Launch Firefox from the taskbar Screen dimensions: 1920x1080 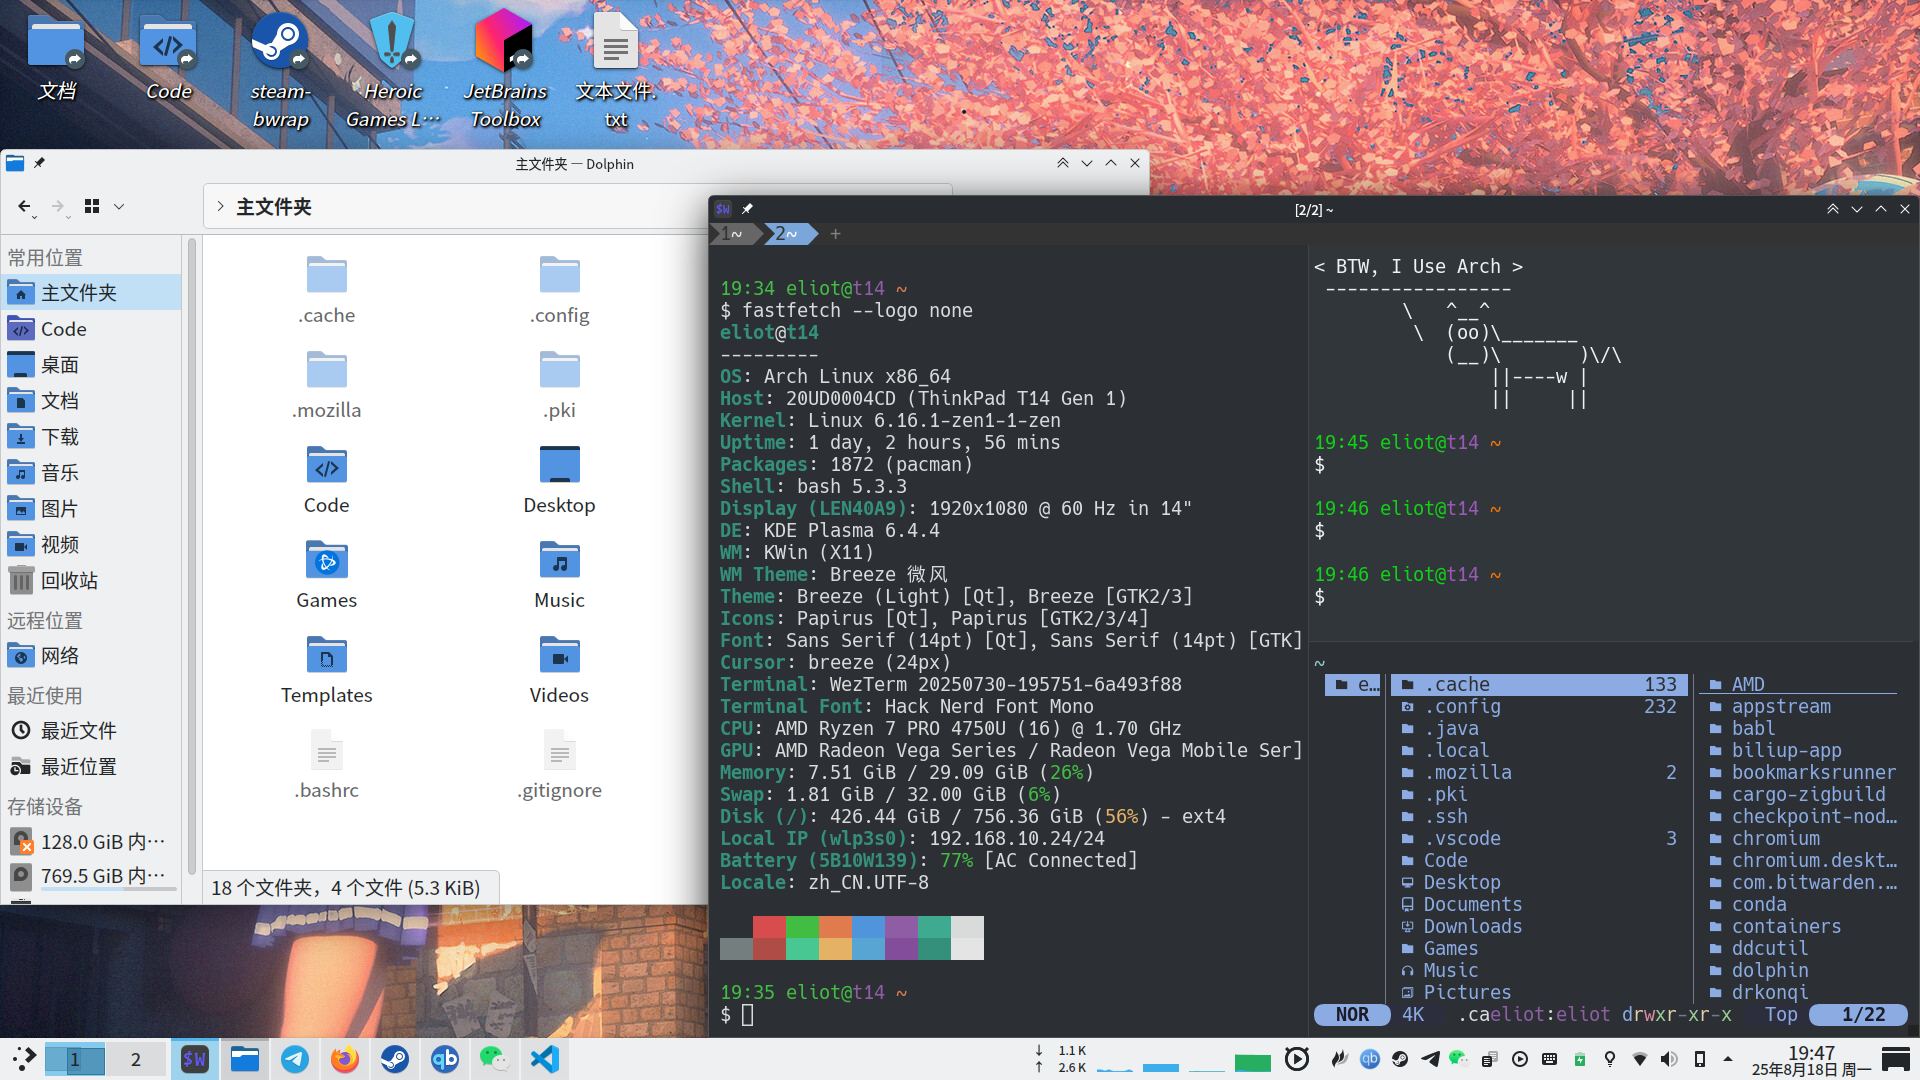coord(344,1059)
